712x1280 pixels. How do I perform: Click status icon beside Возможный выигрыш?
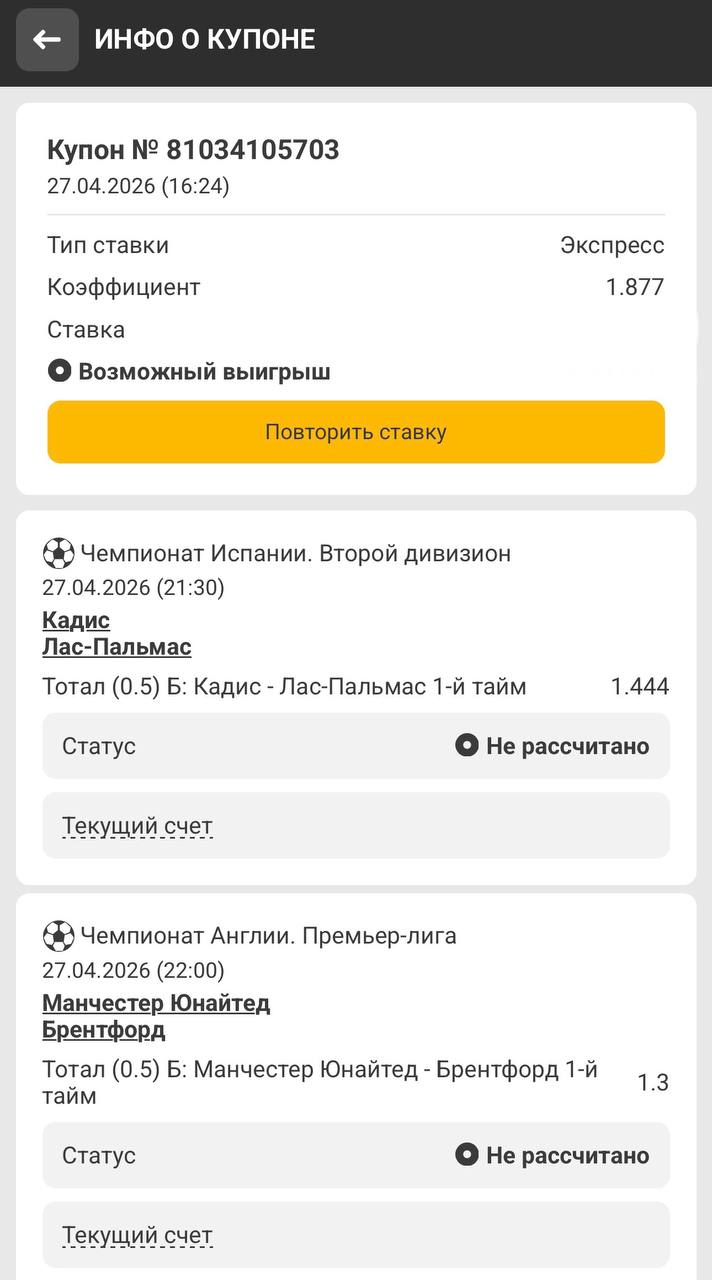point(60,372)
